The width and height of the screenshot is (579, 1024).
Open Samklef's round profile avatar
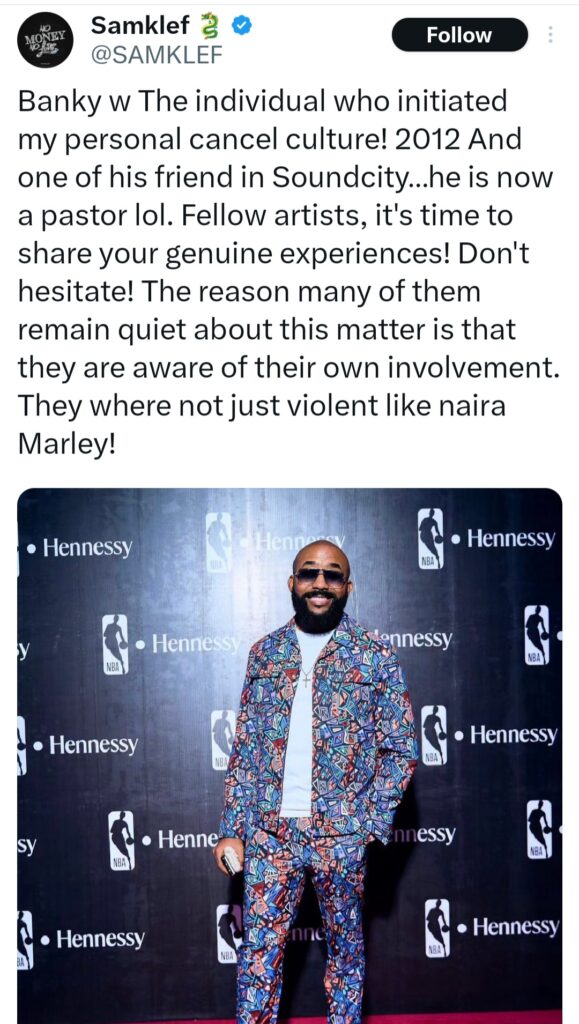click(45, 40)
